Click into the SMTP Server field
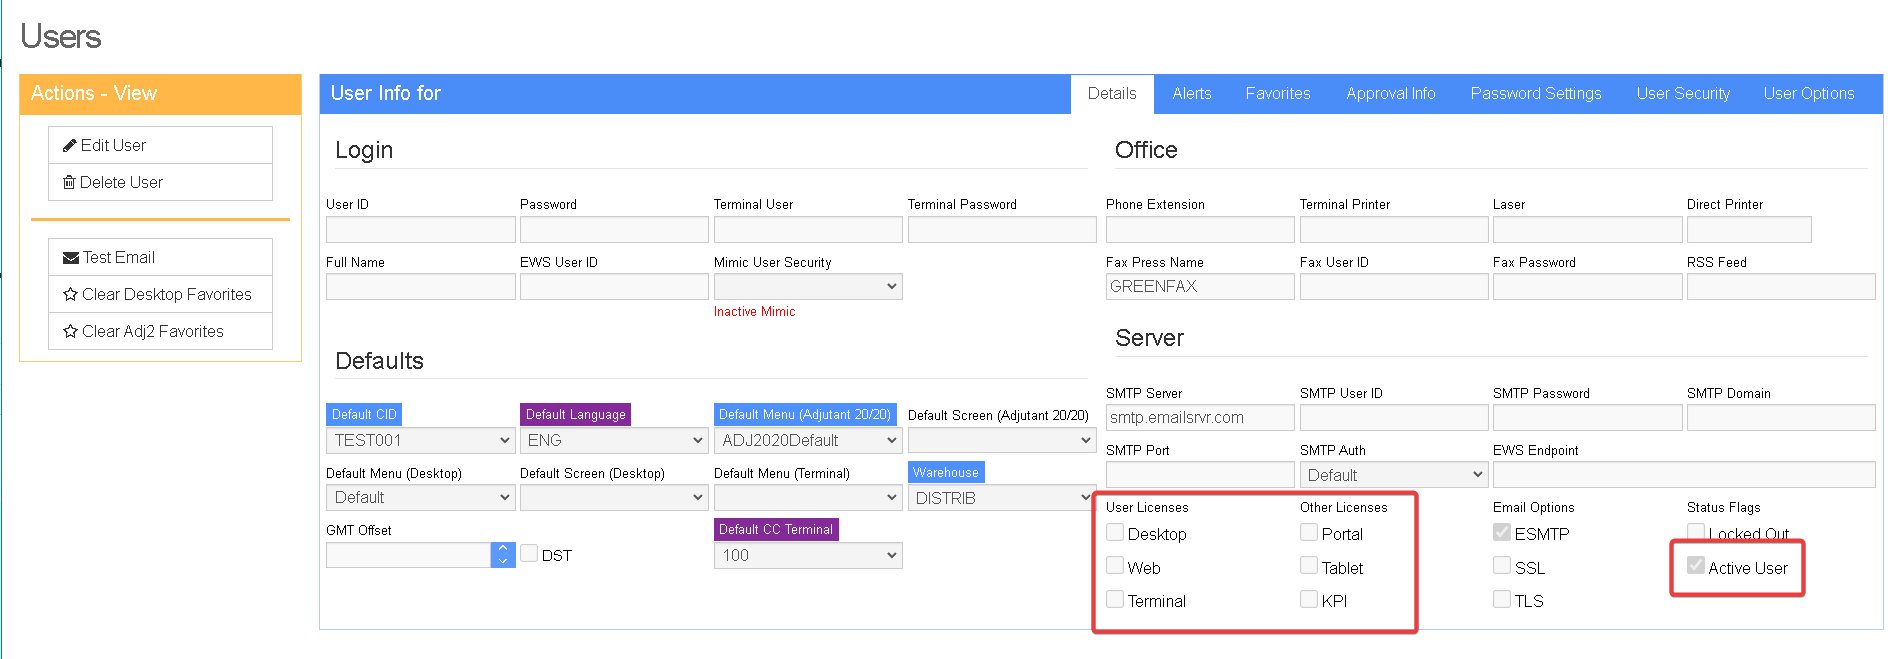The height and width of the screenshot is (659, 1895). pos(1199,418)
